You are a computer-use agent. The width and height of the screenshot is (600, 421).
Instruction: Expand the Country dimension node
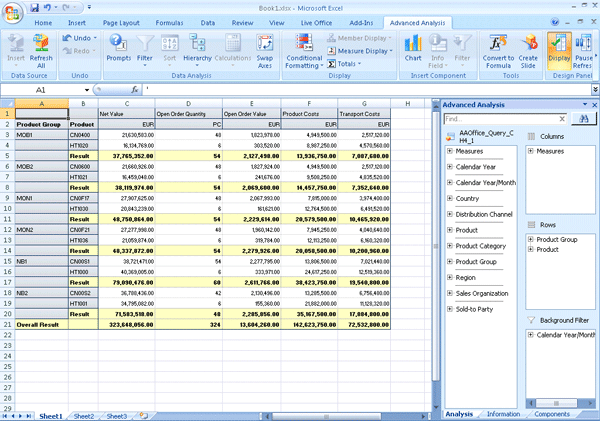[449, 198]
